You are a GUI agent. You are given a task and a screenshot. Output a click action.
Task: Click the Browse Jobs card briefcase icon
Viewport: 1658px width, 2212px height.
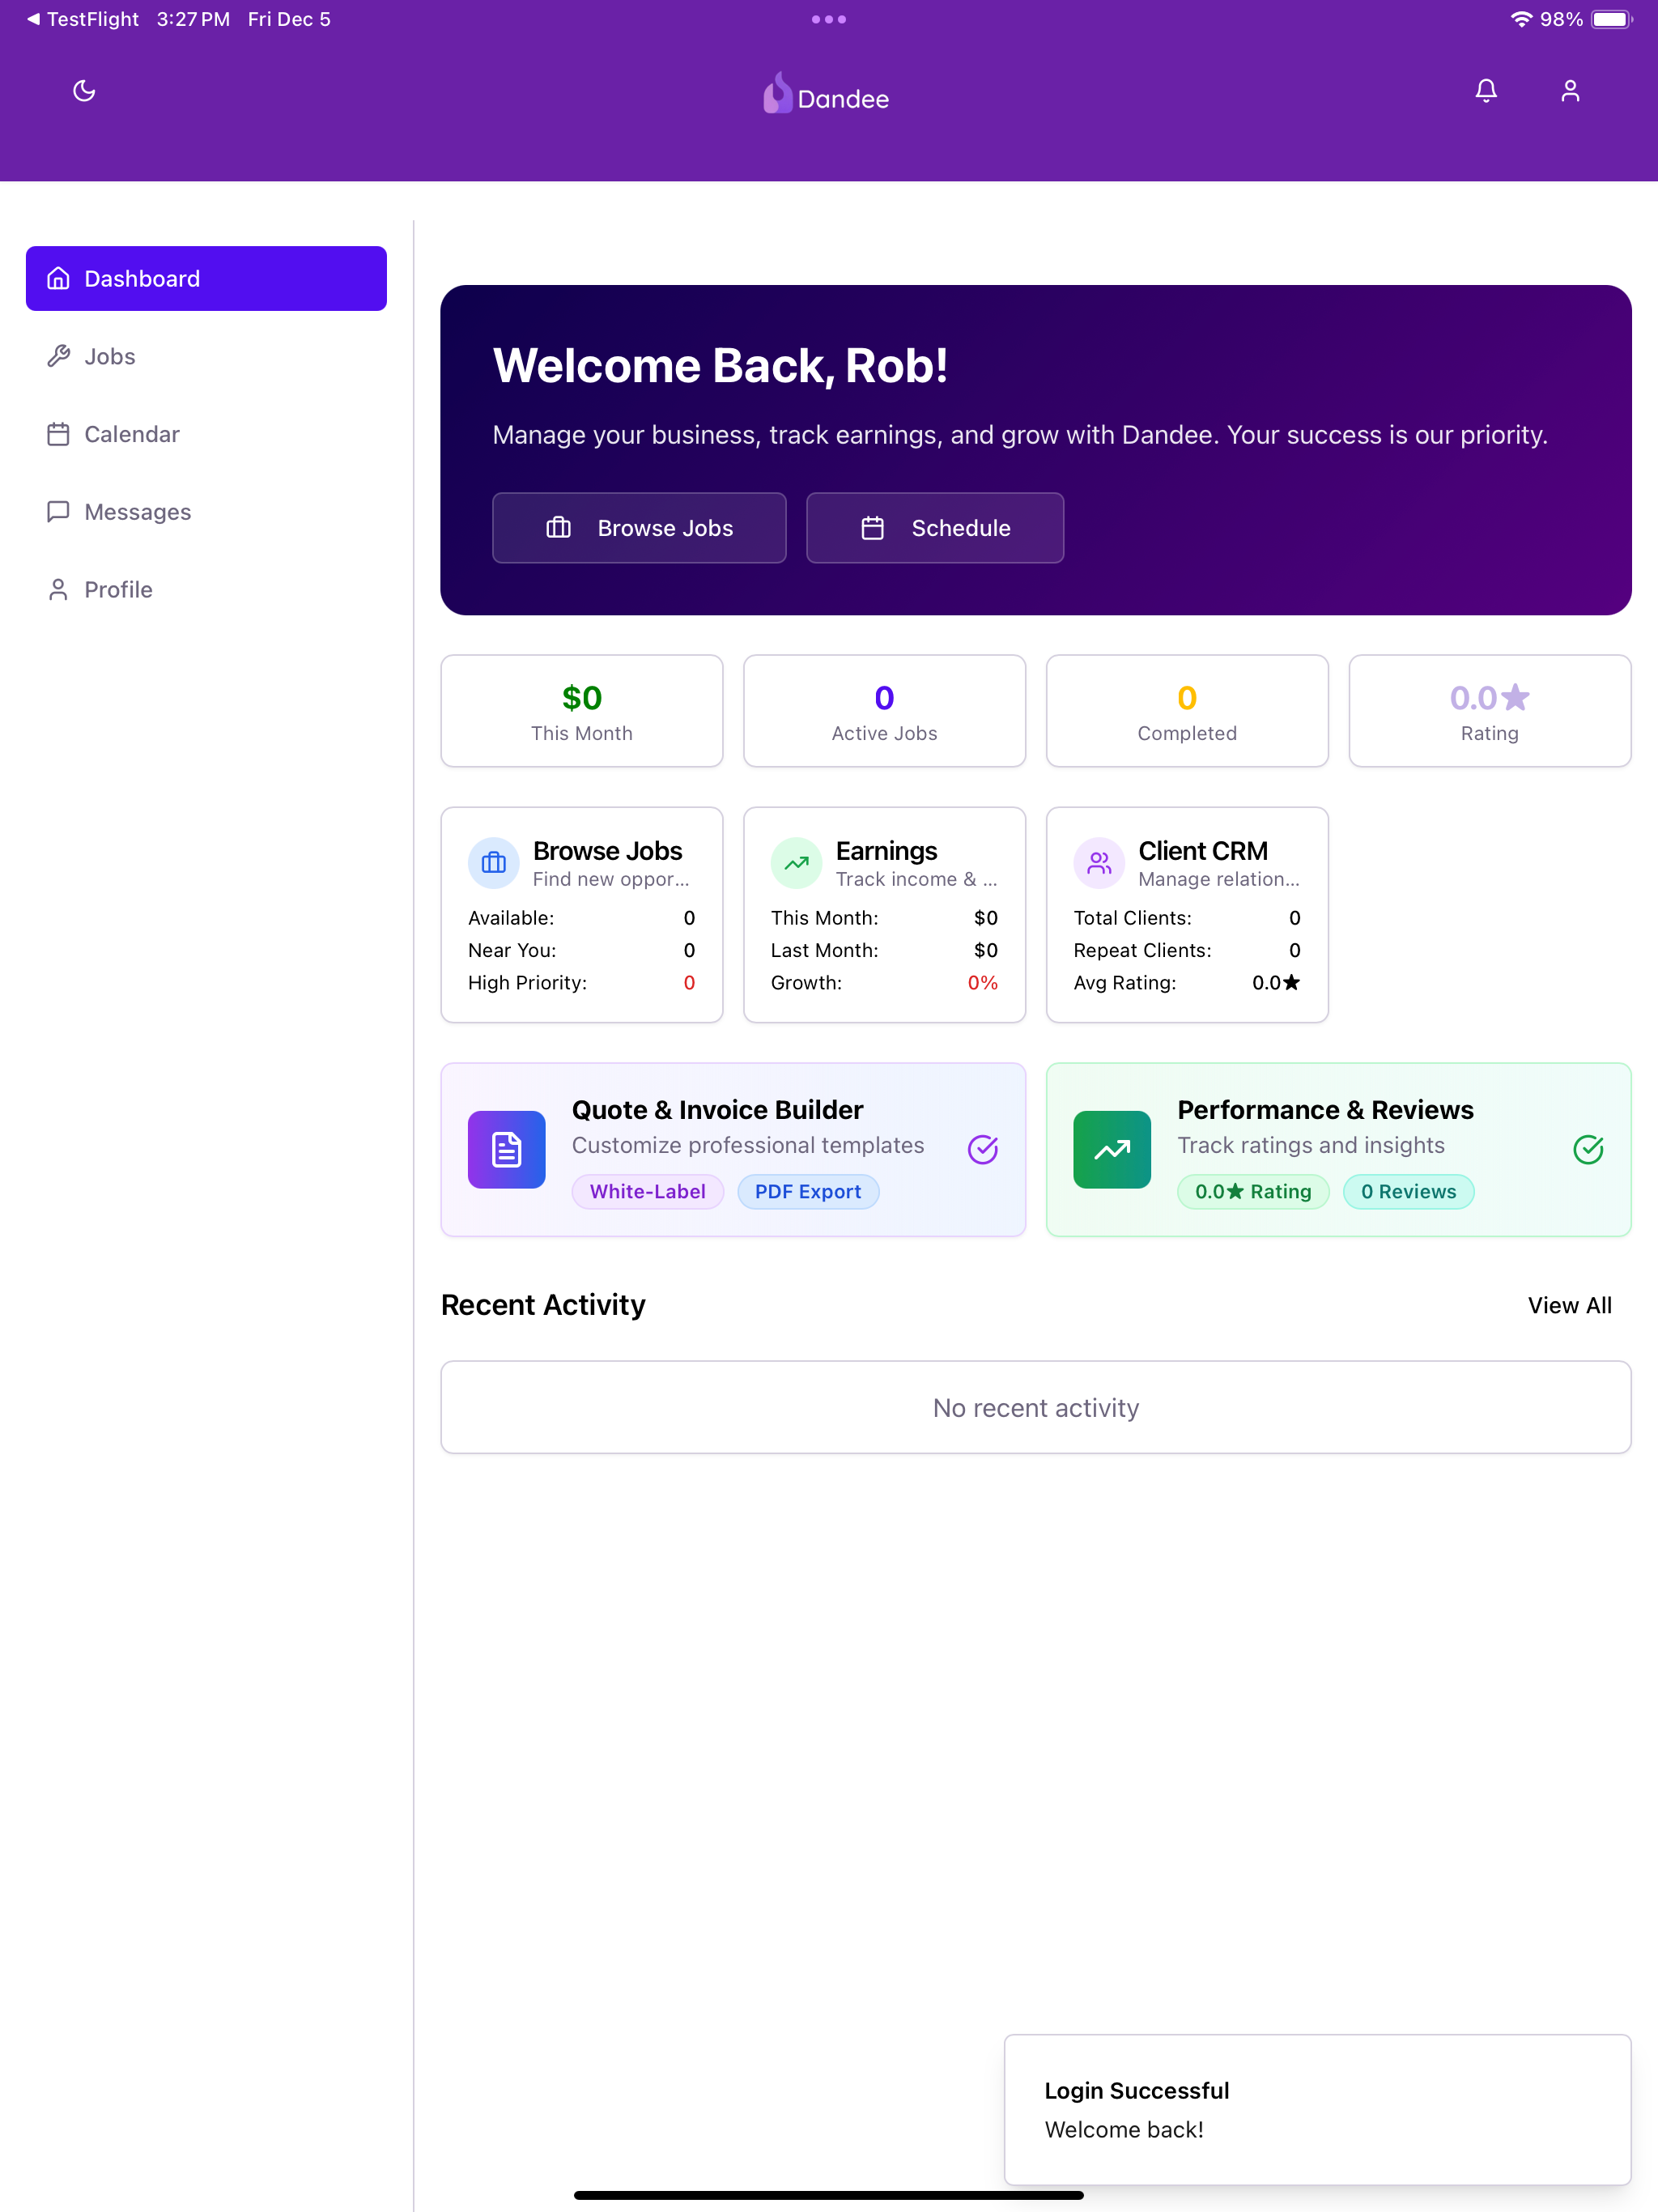click(x=494, y=863)
